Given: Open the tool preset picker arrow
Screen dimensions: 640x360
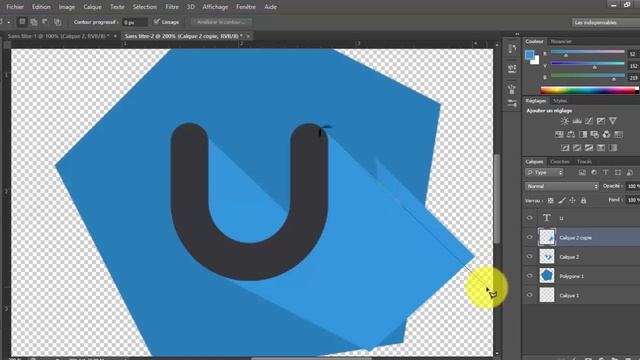Looking at the screenshot, I should pos(9,22).
